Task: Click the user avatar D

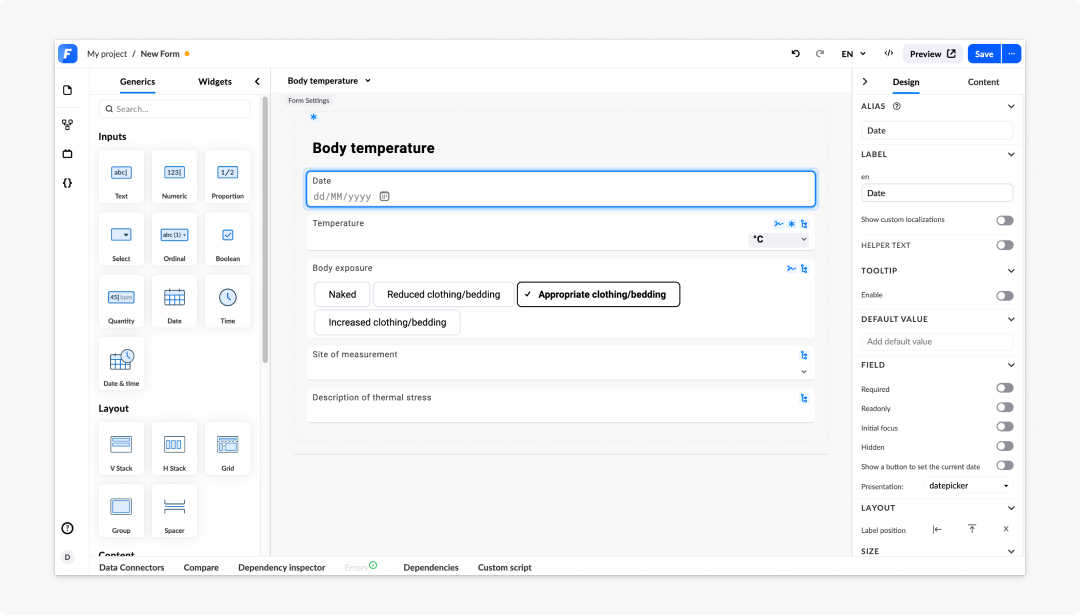Action: (x=68, y=557)
